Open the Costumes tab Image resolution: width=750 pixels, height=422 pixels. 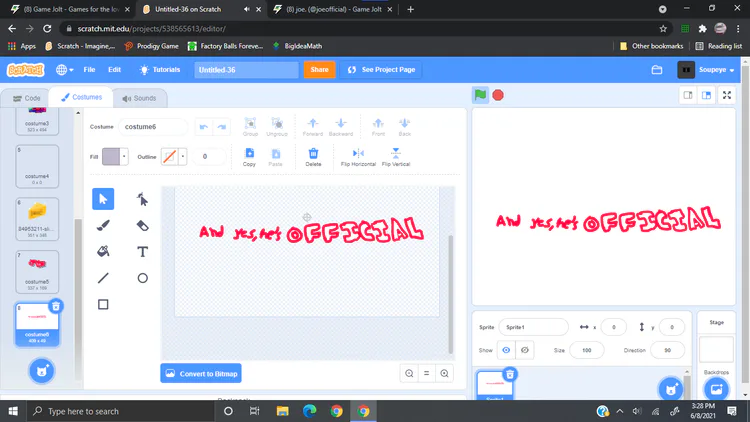(81, 97)
